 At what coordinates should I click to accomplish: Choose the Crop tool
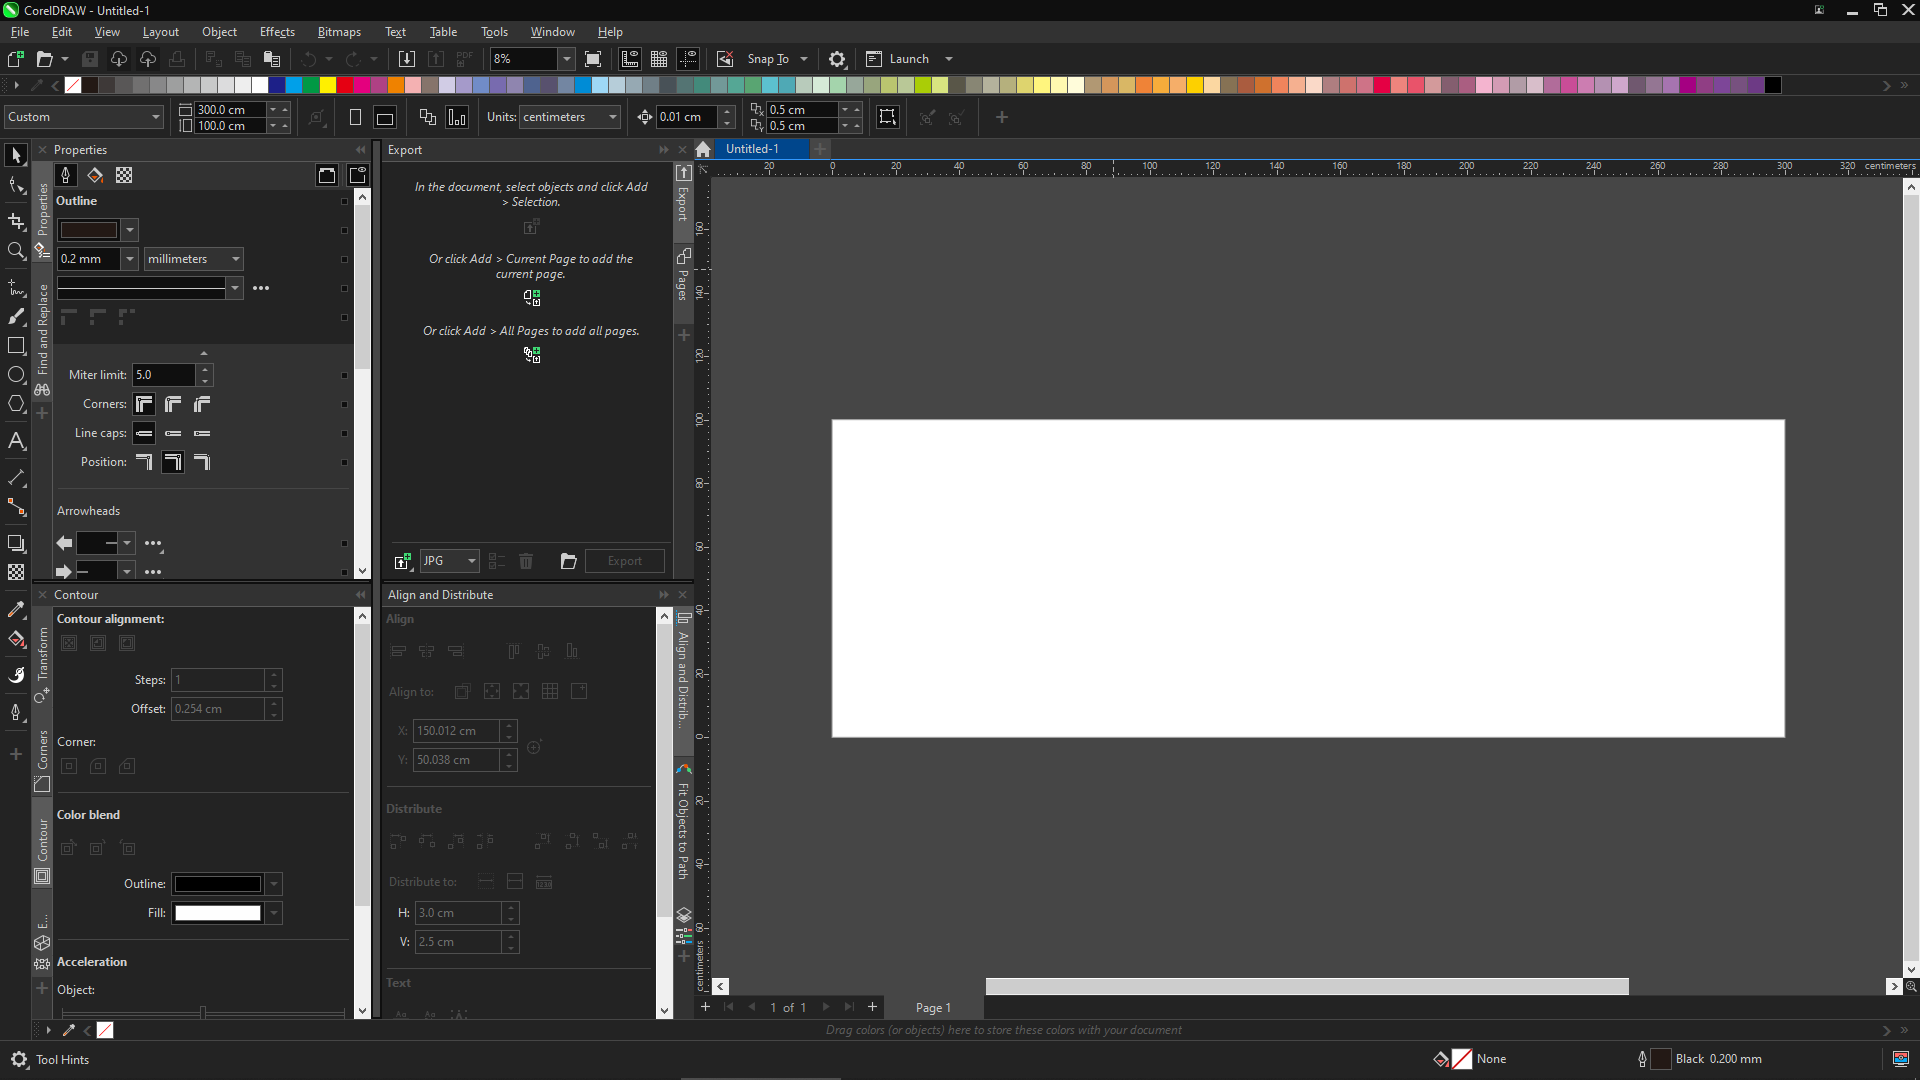[16, 221]
